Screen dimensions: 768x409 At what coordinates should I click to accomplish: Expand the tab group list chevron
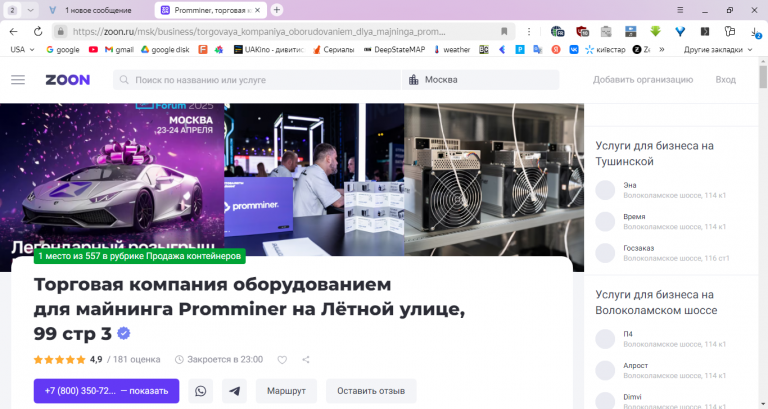point(30,10)
